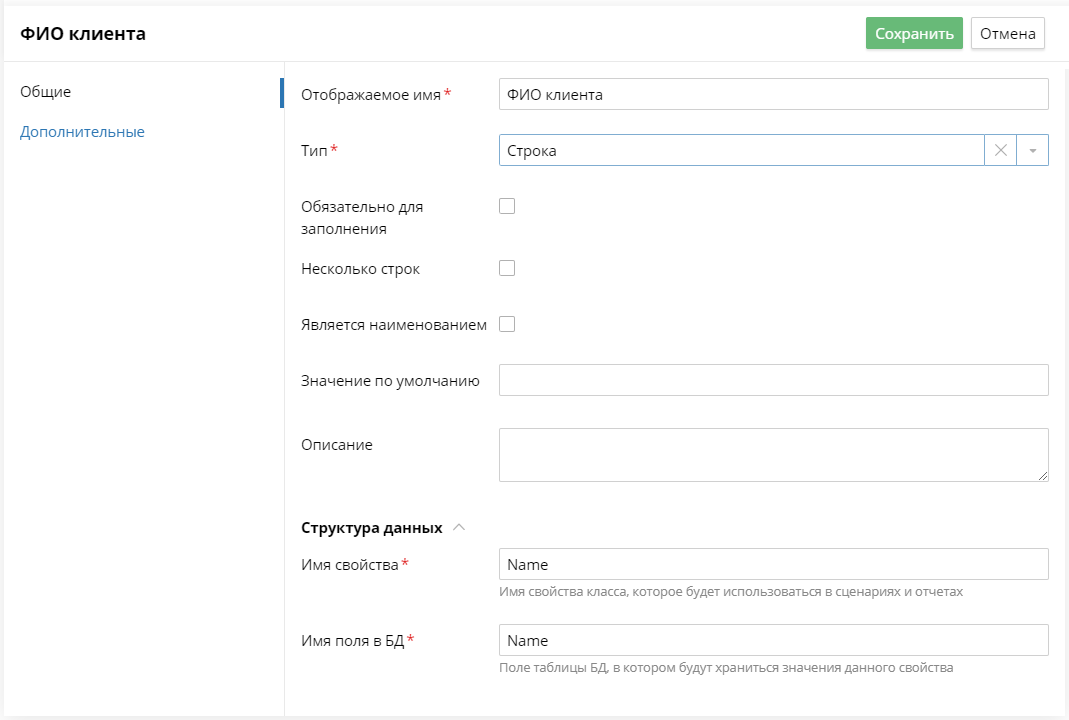Collapse the Структура данных section chevron
The width and height of the screenshot is (1069, 720).
coord(459,527)
